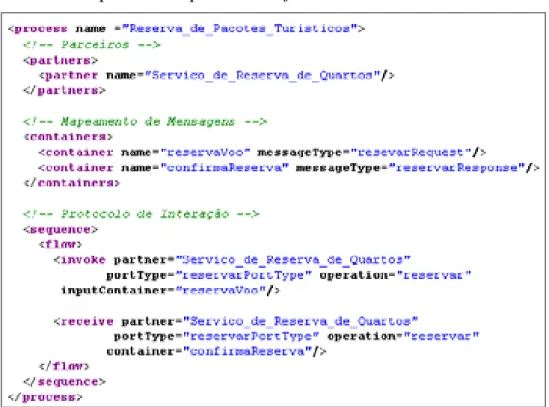Click the opening containers tag

68,137
